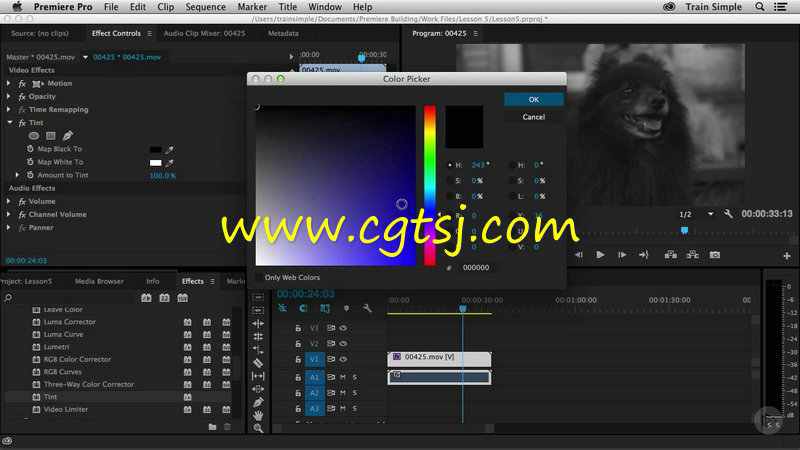Select the Pen tool in tools panel
This screenshot has height=450, width=800.
[x=258, y=402]
